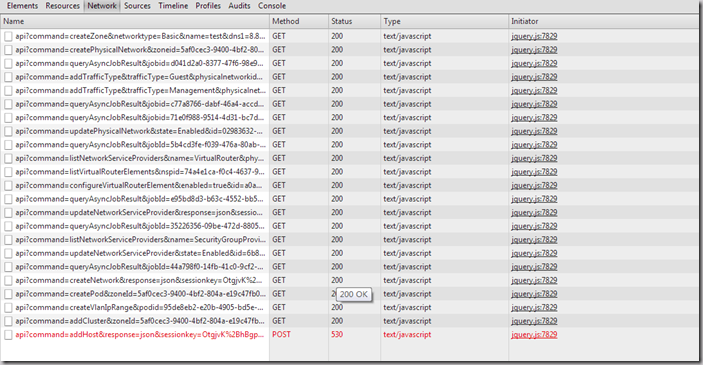Click the POST method cell of addHost

[282, 335]
